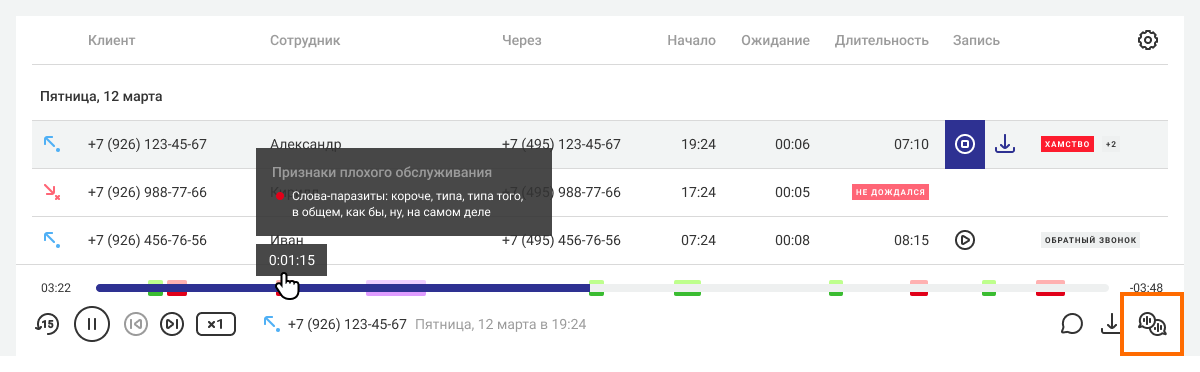The height and width of the screenshot is (372, 1200).
Task: Stop playback of the 19:24 call recording
Action: (x=965, y=144)
